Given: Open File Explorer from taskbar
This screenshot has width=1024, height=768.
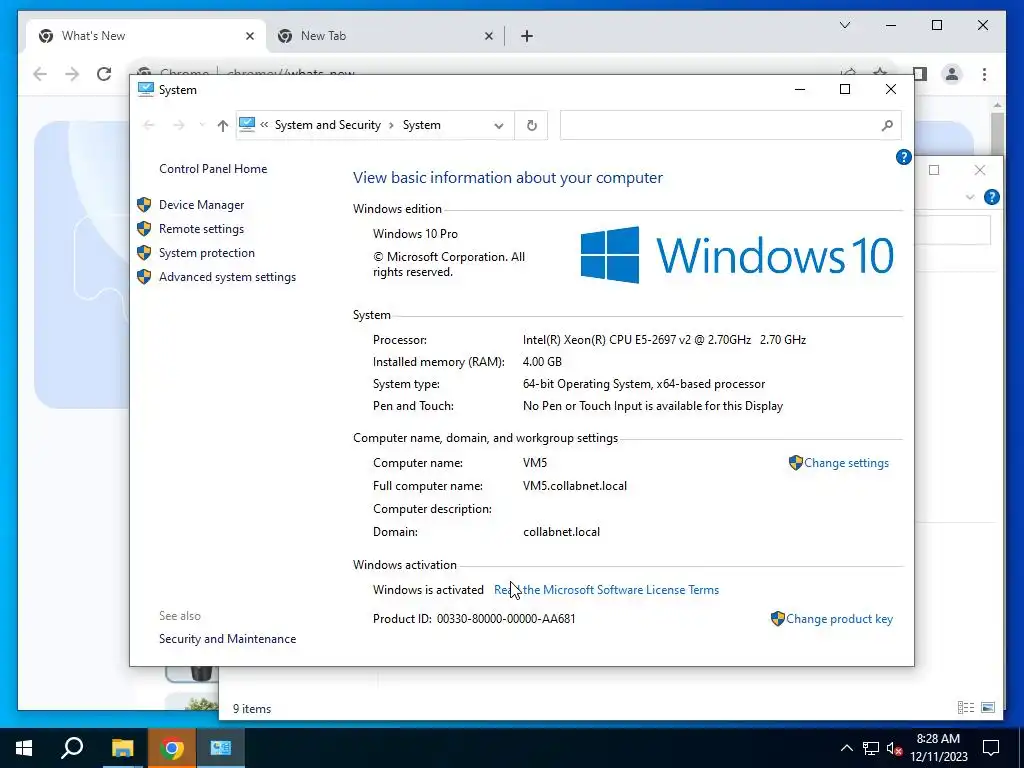Looking at the screenshot, I should point(122,748).
